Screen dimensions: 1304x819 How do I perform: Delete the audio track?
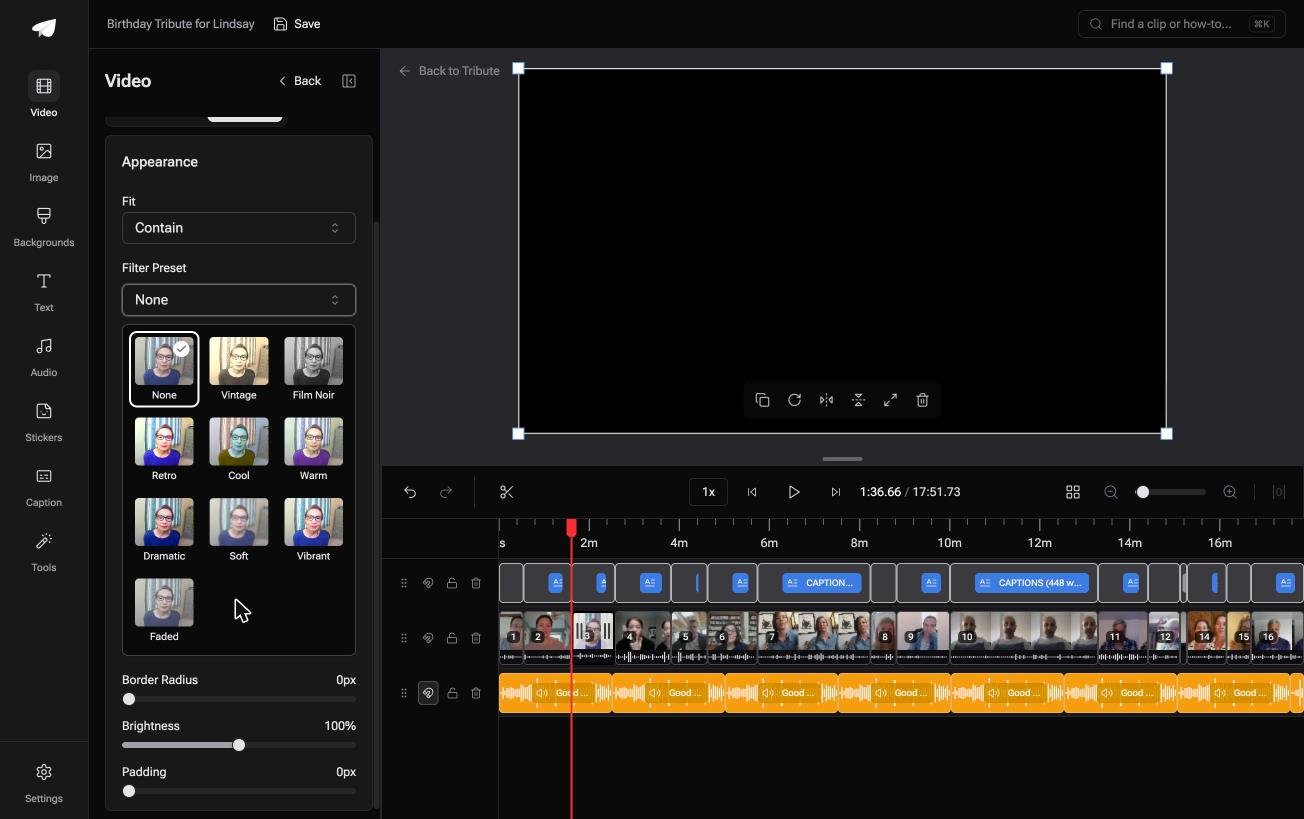coord(476,693)
